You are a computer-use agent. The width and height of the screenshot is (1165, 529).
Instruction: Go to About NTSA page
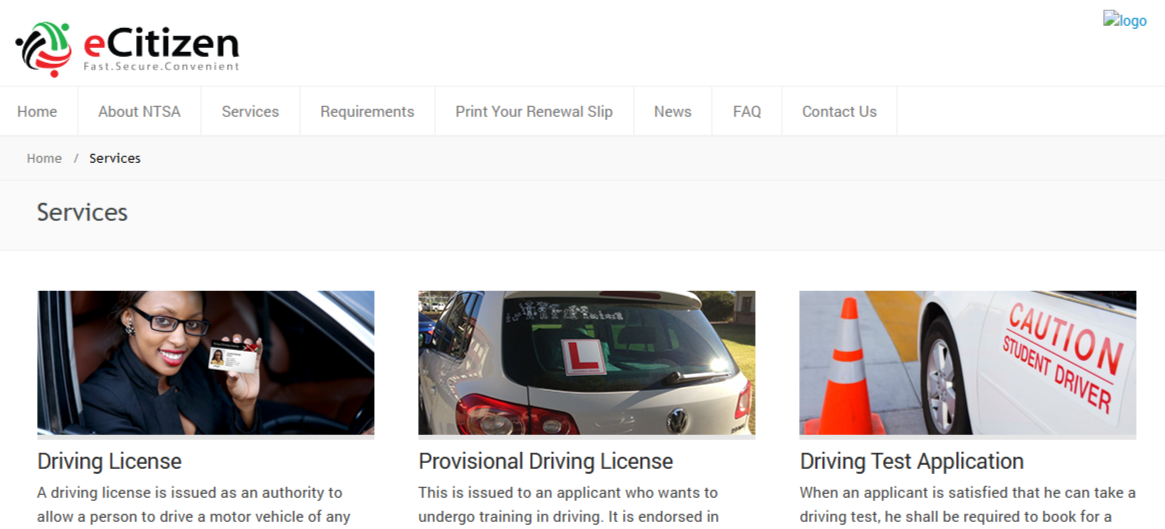pyautogui.click(x=139, y=111)
